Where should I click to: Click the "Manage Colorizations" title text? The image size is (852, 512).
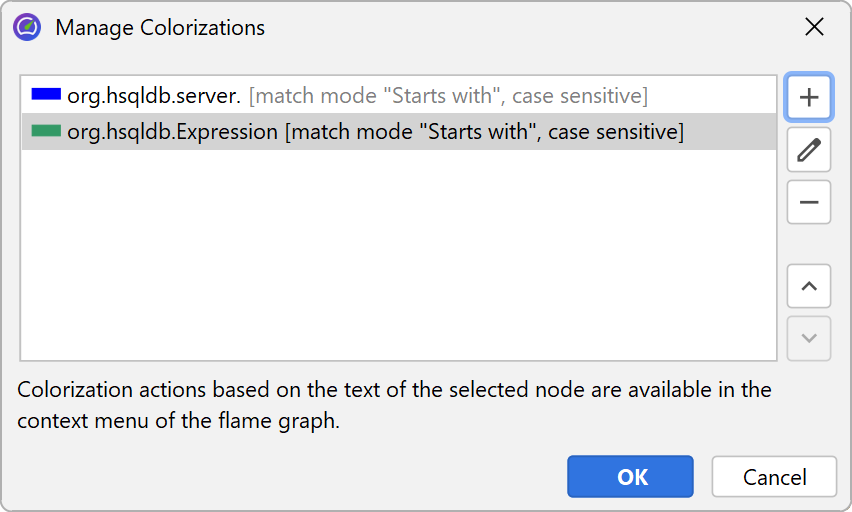(x=160, y=28)
